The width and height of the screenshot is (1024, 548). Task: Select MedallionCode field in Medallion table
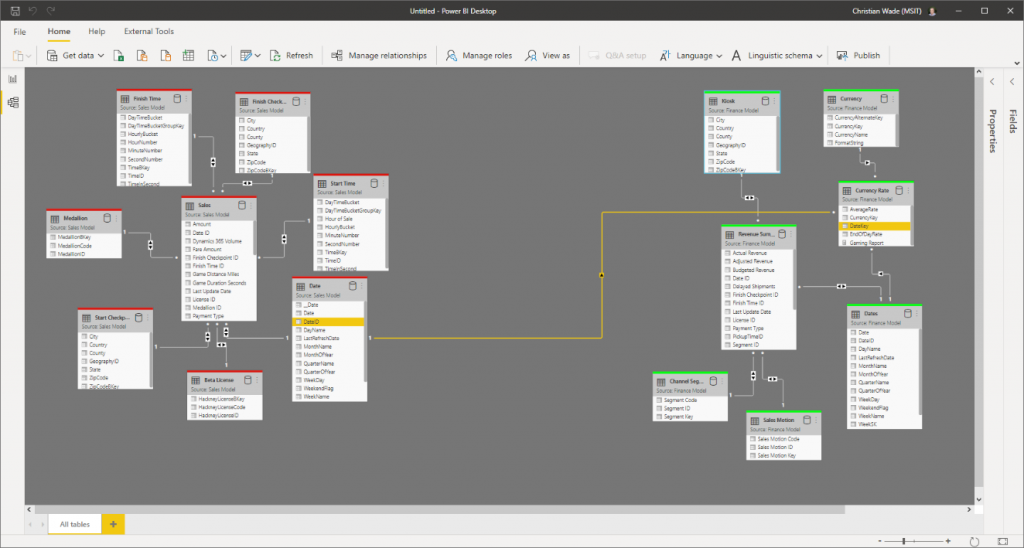coord(84,246)
